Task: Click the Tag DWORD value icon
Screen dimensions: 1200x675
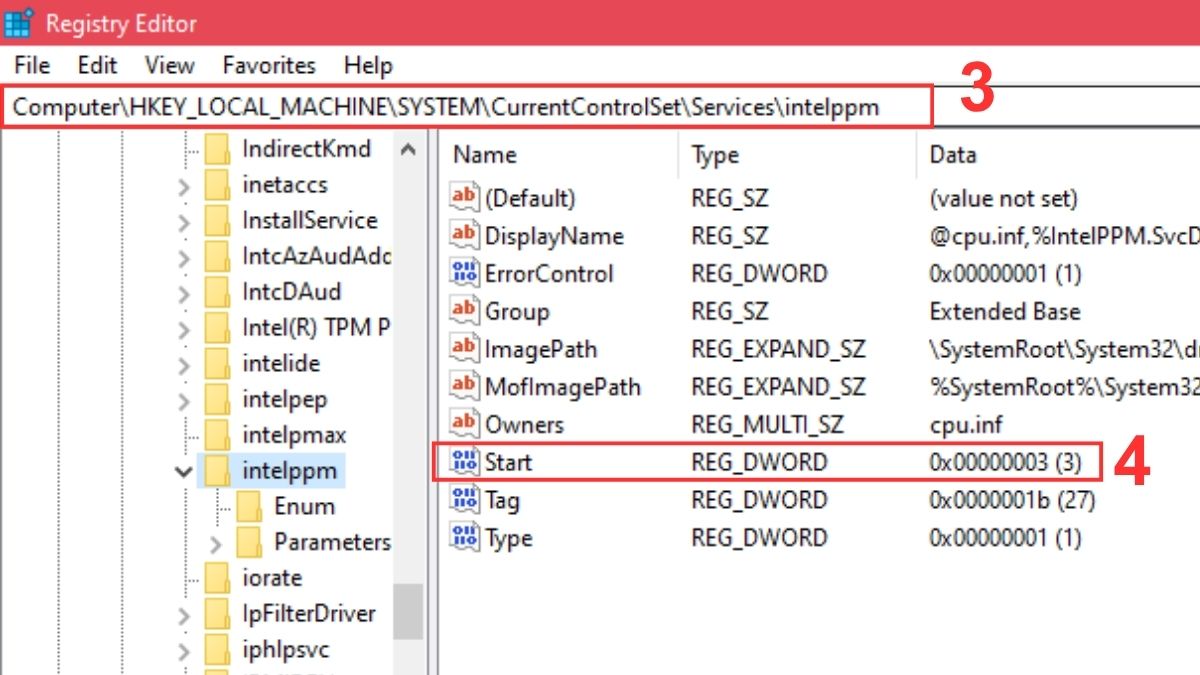Action: (x=465, y=500)
